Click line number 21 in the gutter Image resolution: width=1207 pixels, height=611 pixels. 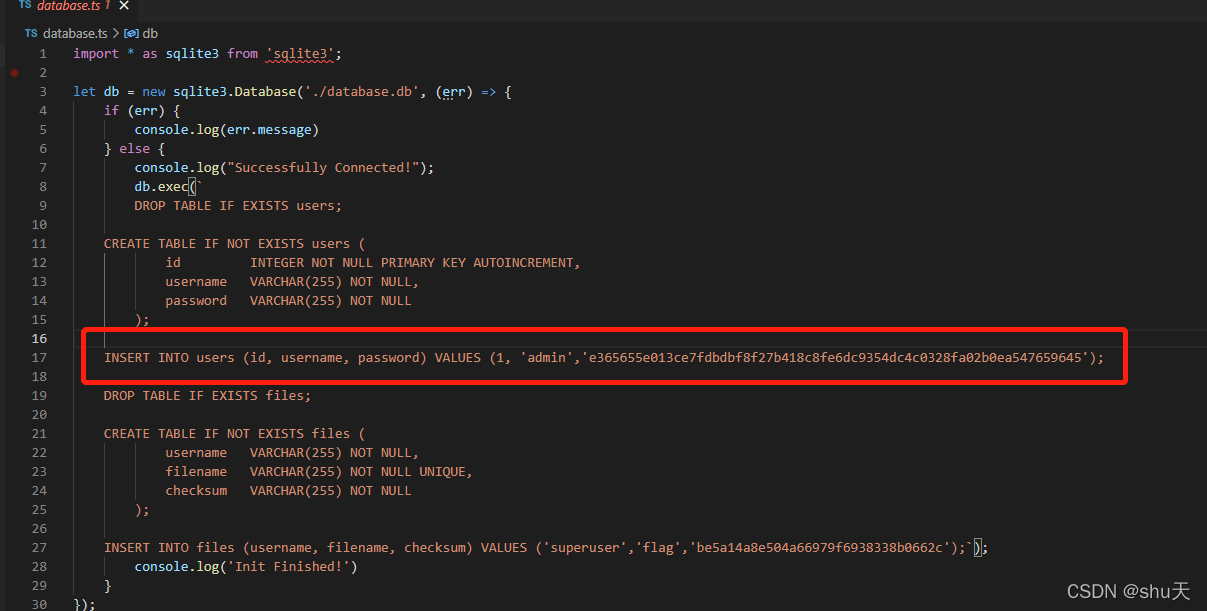click(39, 434)
